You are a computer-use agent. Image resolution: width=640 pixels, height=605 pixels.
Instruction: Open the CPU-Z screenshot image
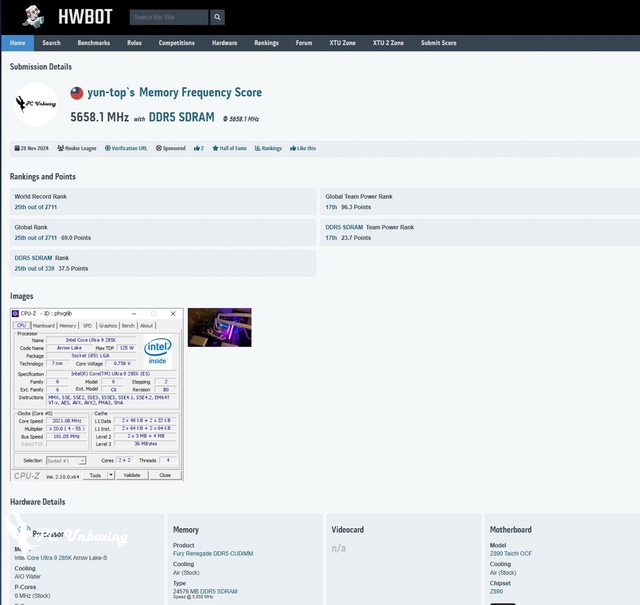tap(96, 394)
